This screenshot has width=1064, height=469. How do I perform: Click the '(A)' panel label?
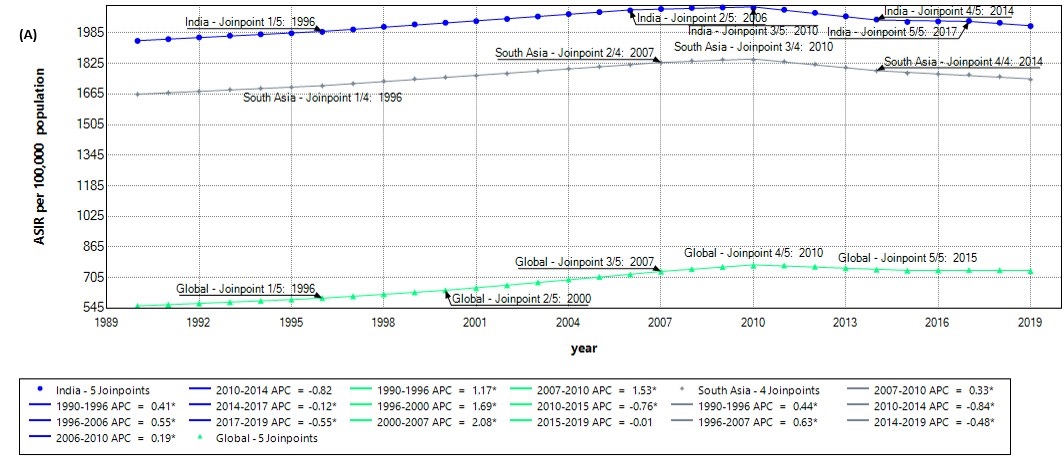coord(27,37)
